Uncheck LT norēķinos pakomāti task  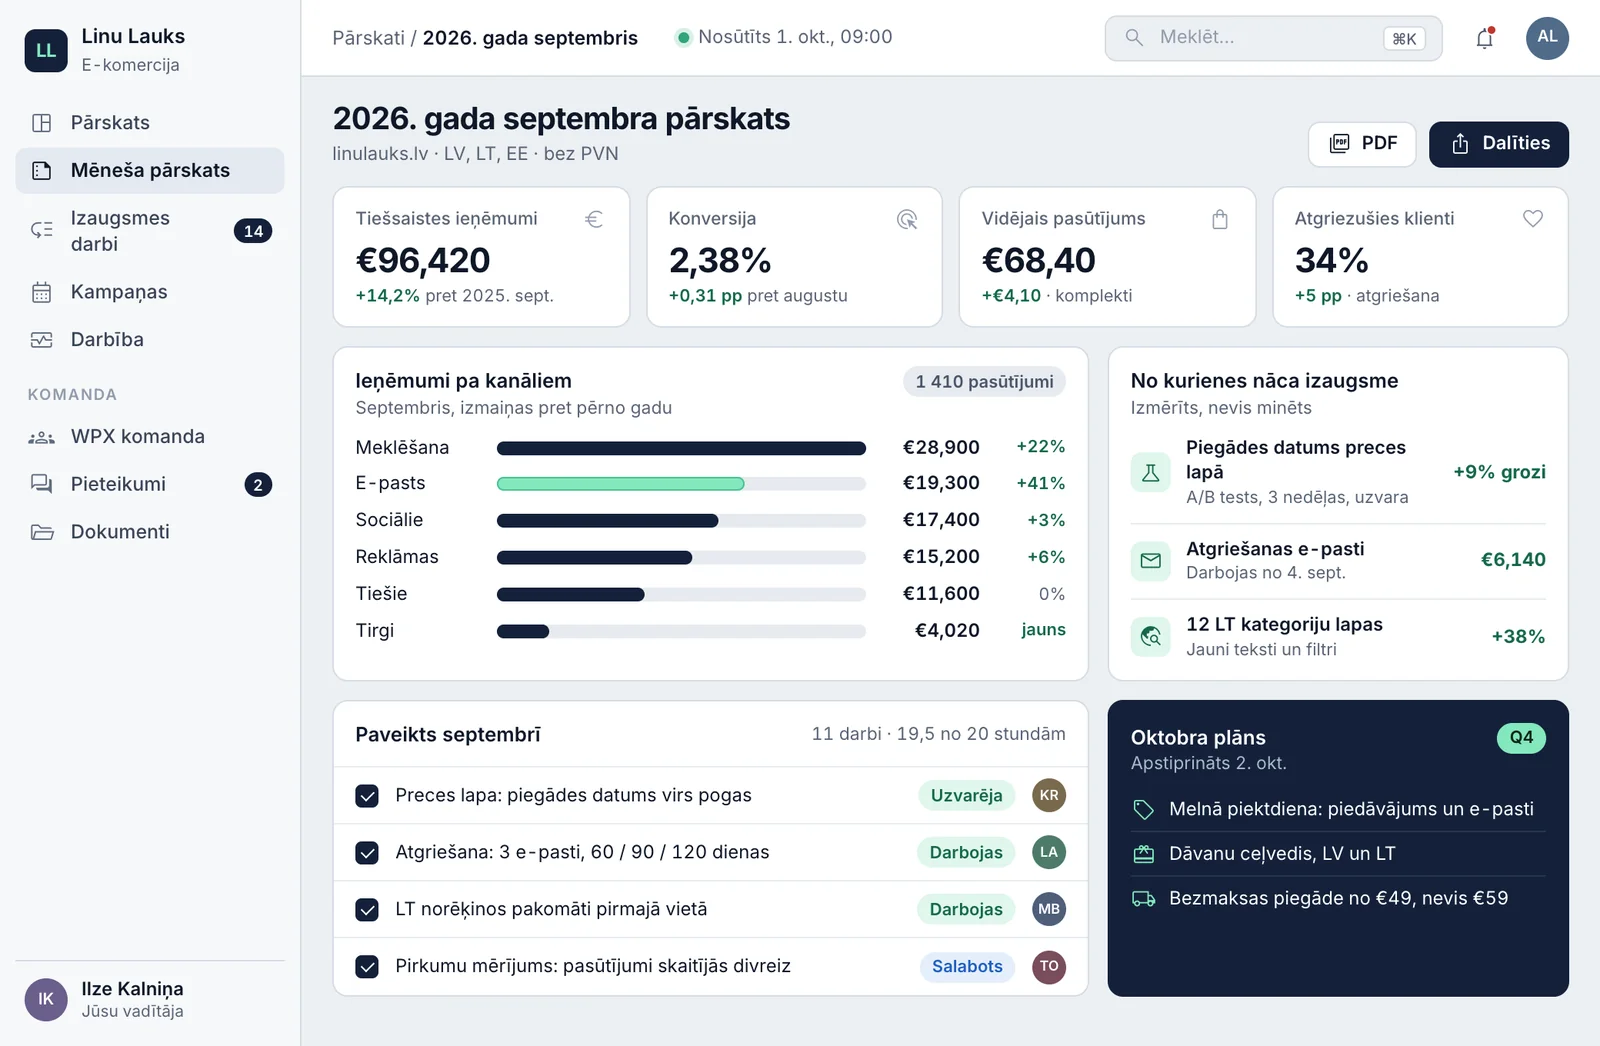(x=367, y=910)
